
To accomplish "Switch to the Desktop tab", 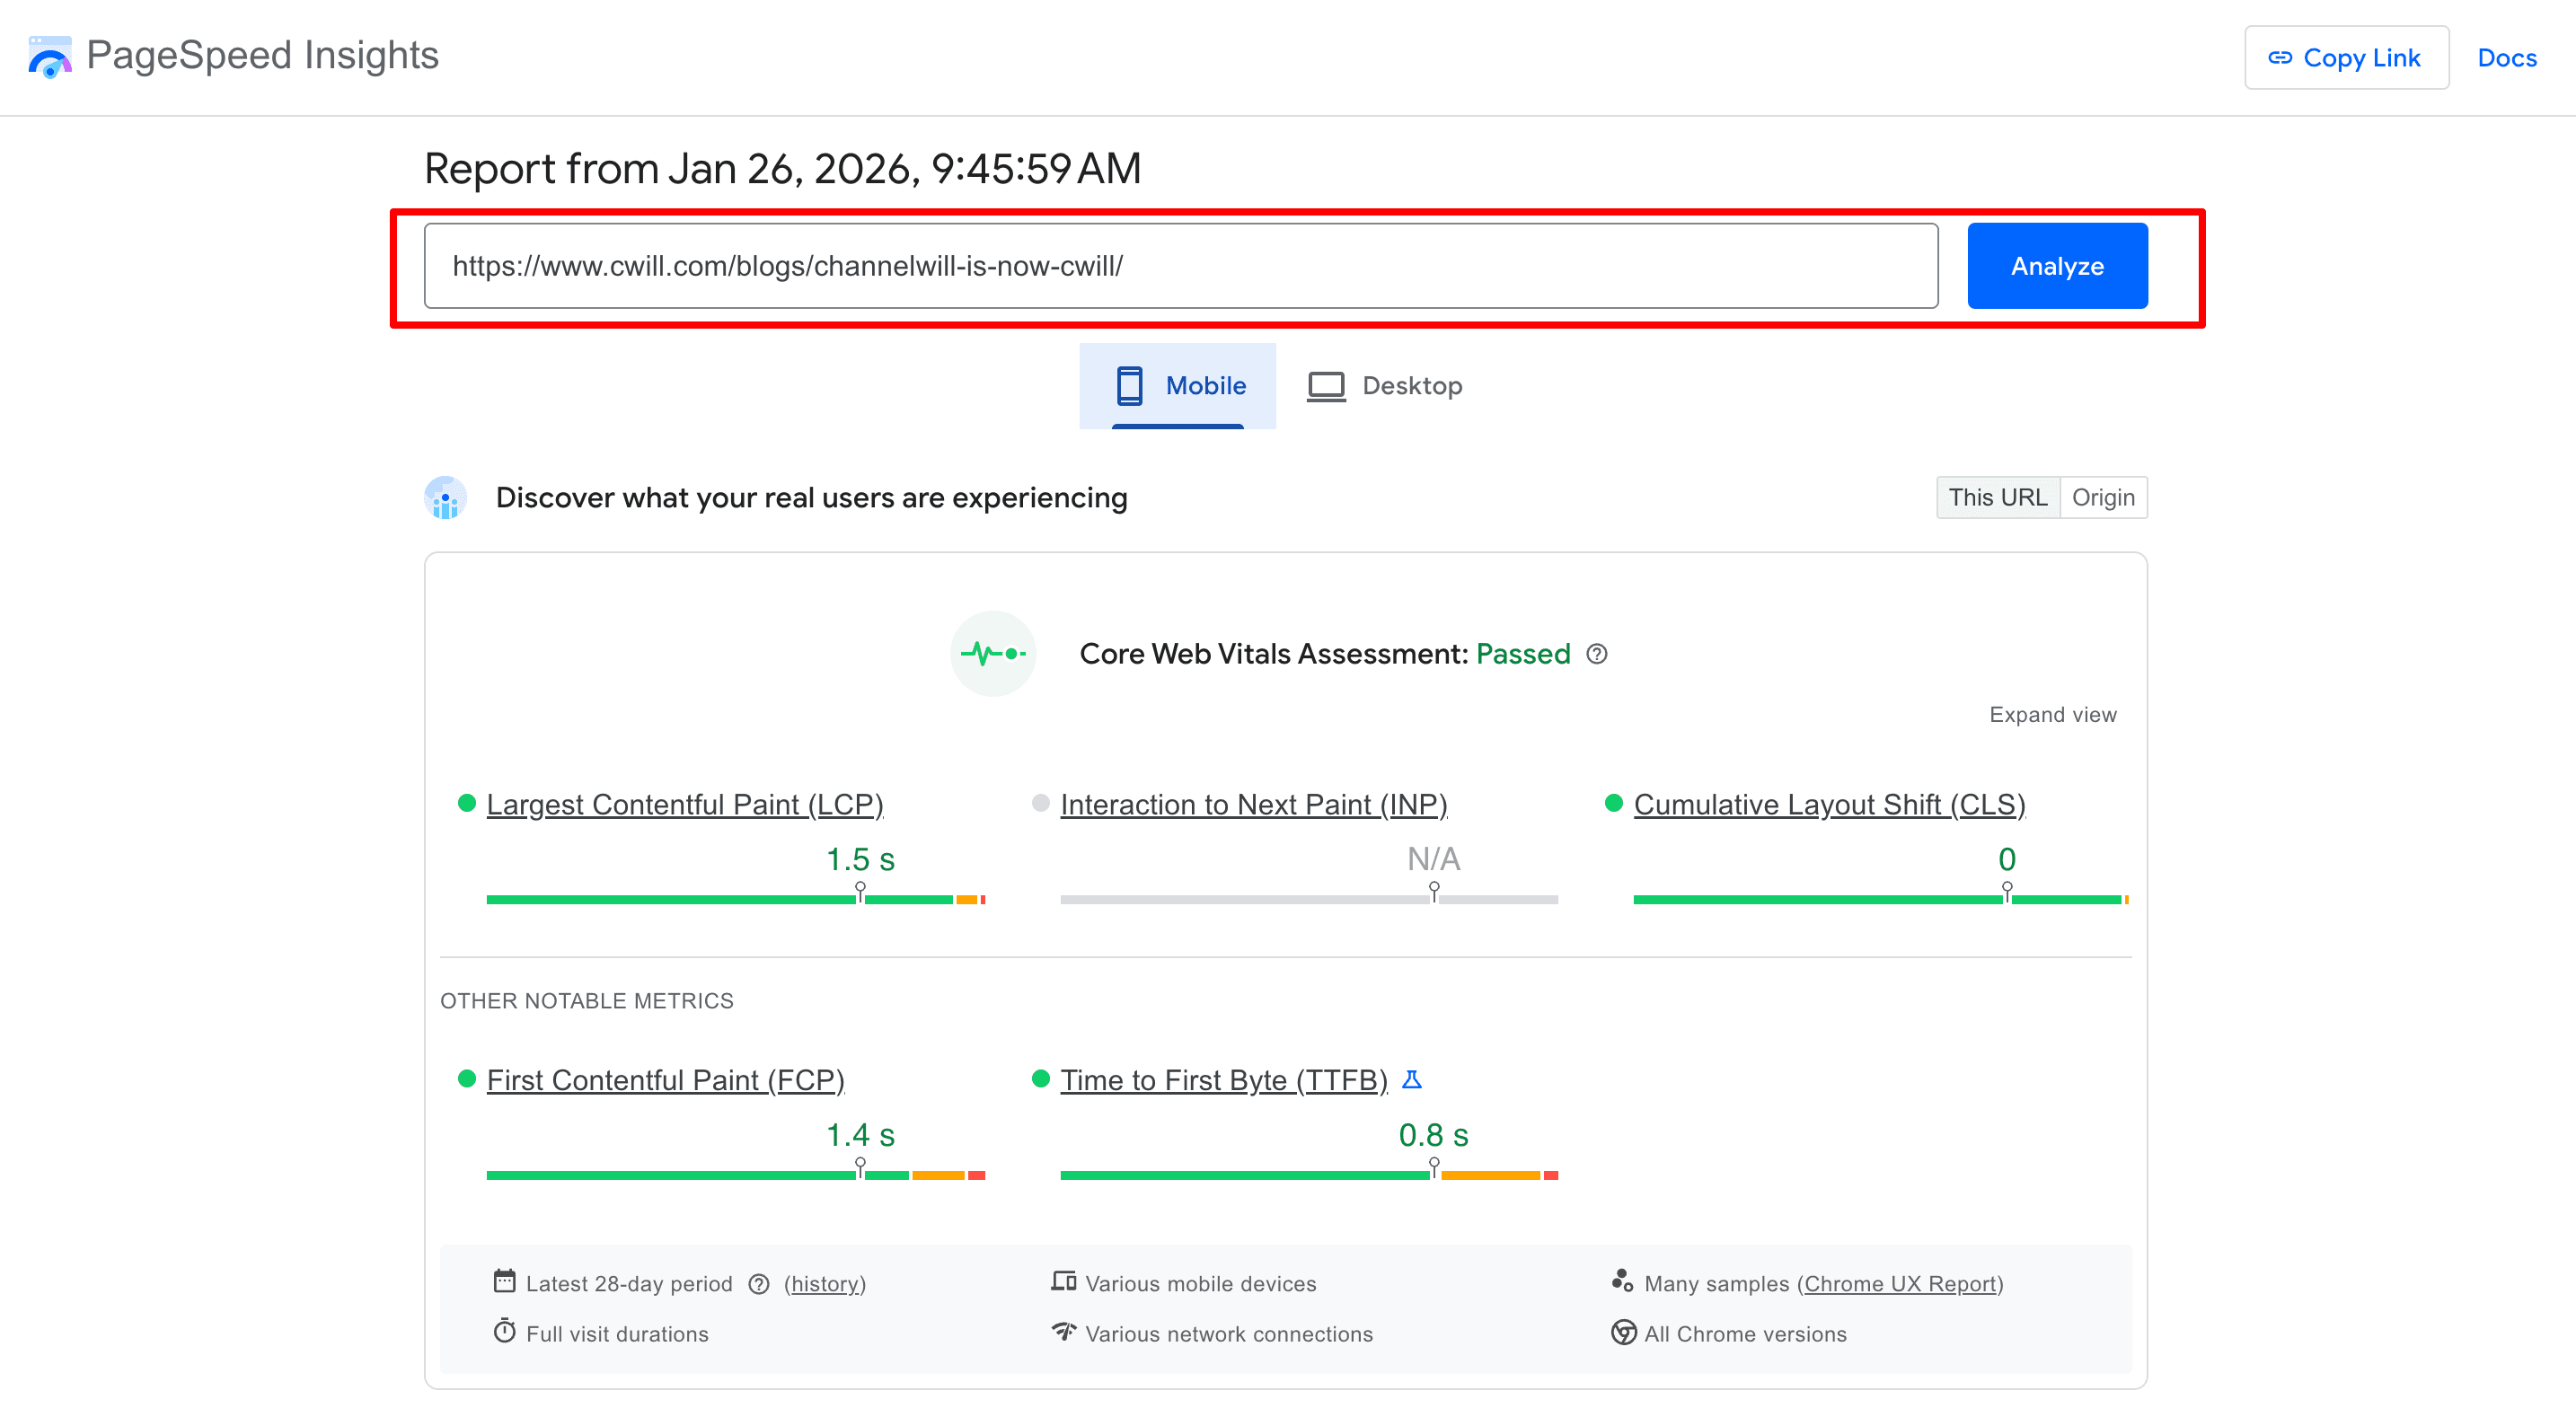I will (1385, 386).
